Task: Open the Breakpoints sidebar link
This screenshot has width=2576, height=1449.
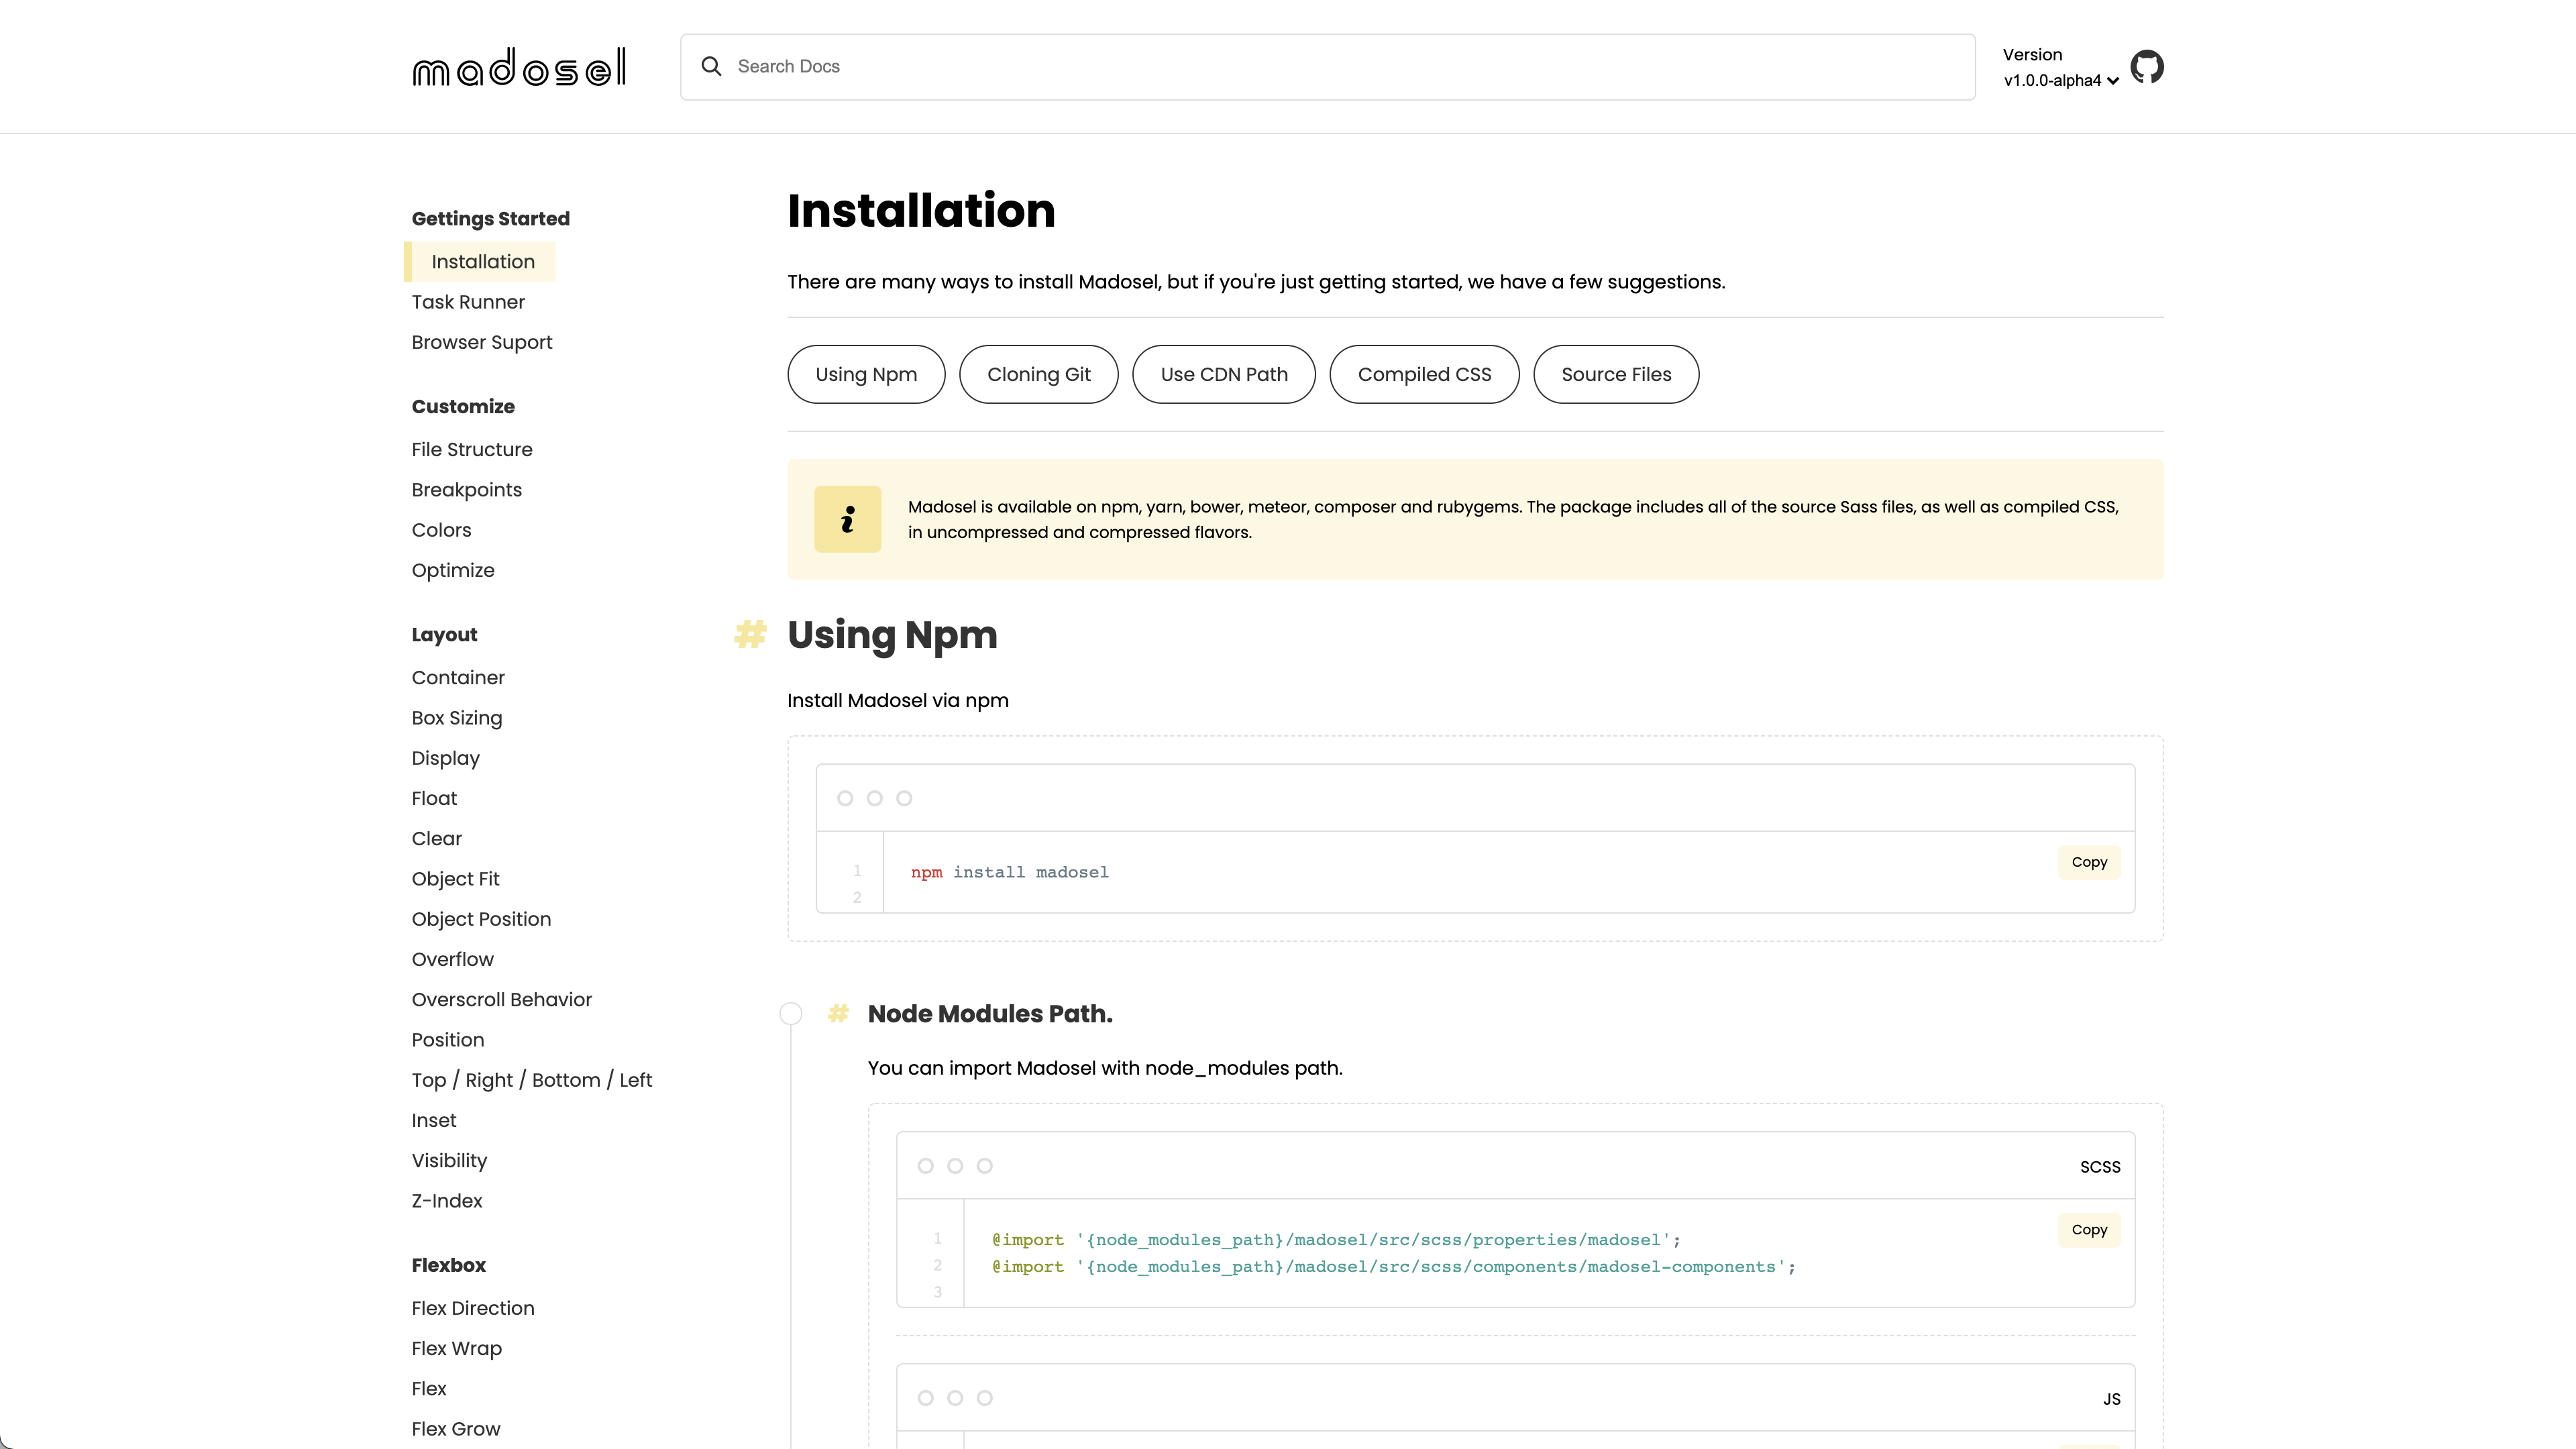Action: 466,490
